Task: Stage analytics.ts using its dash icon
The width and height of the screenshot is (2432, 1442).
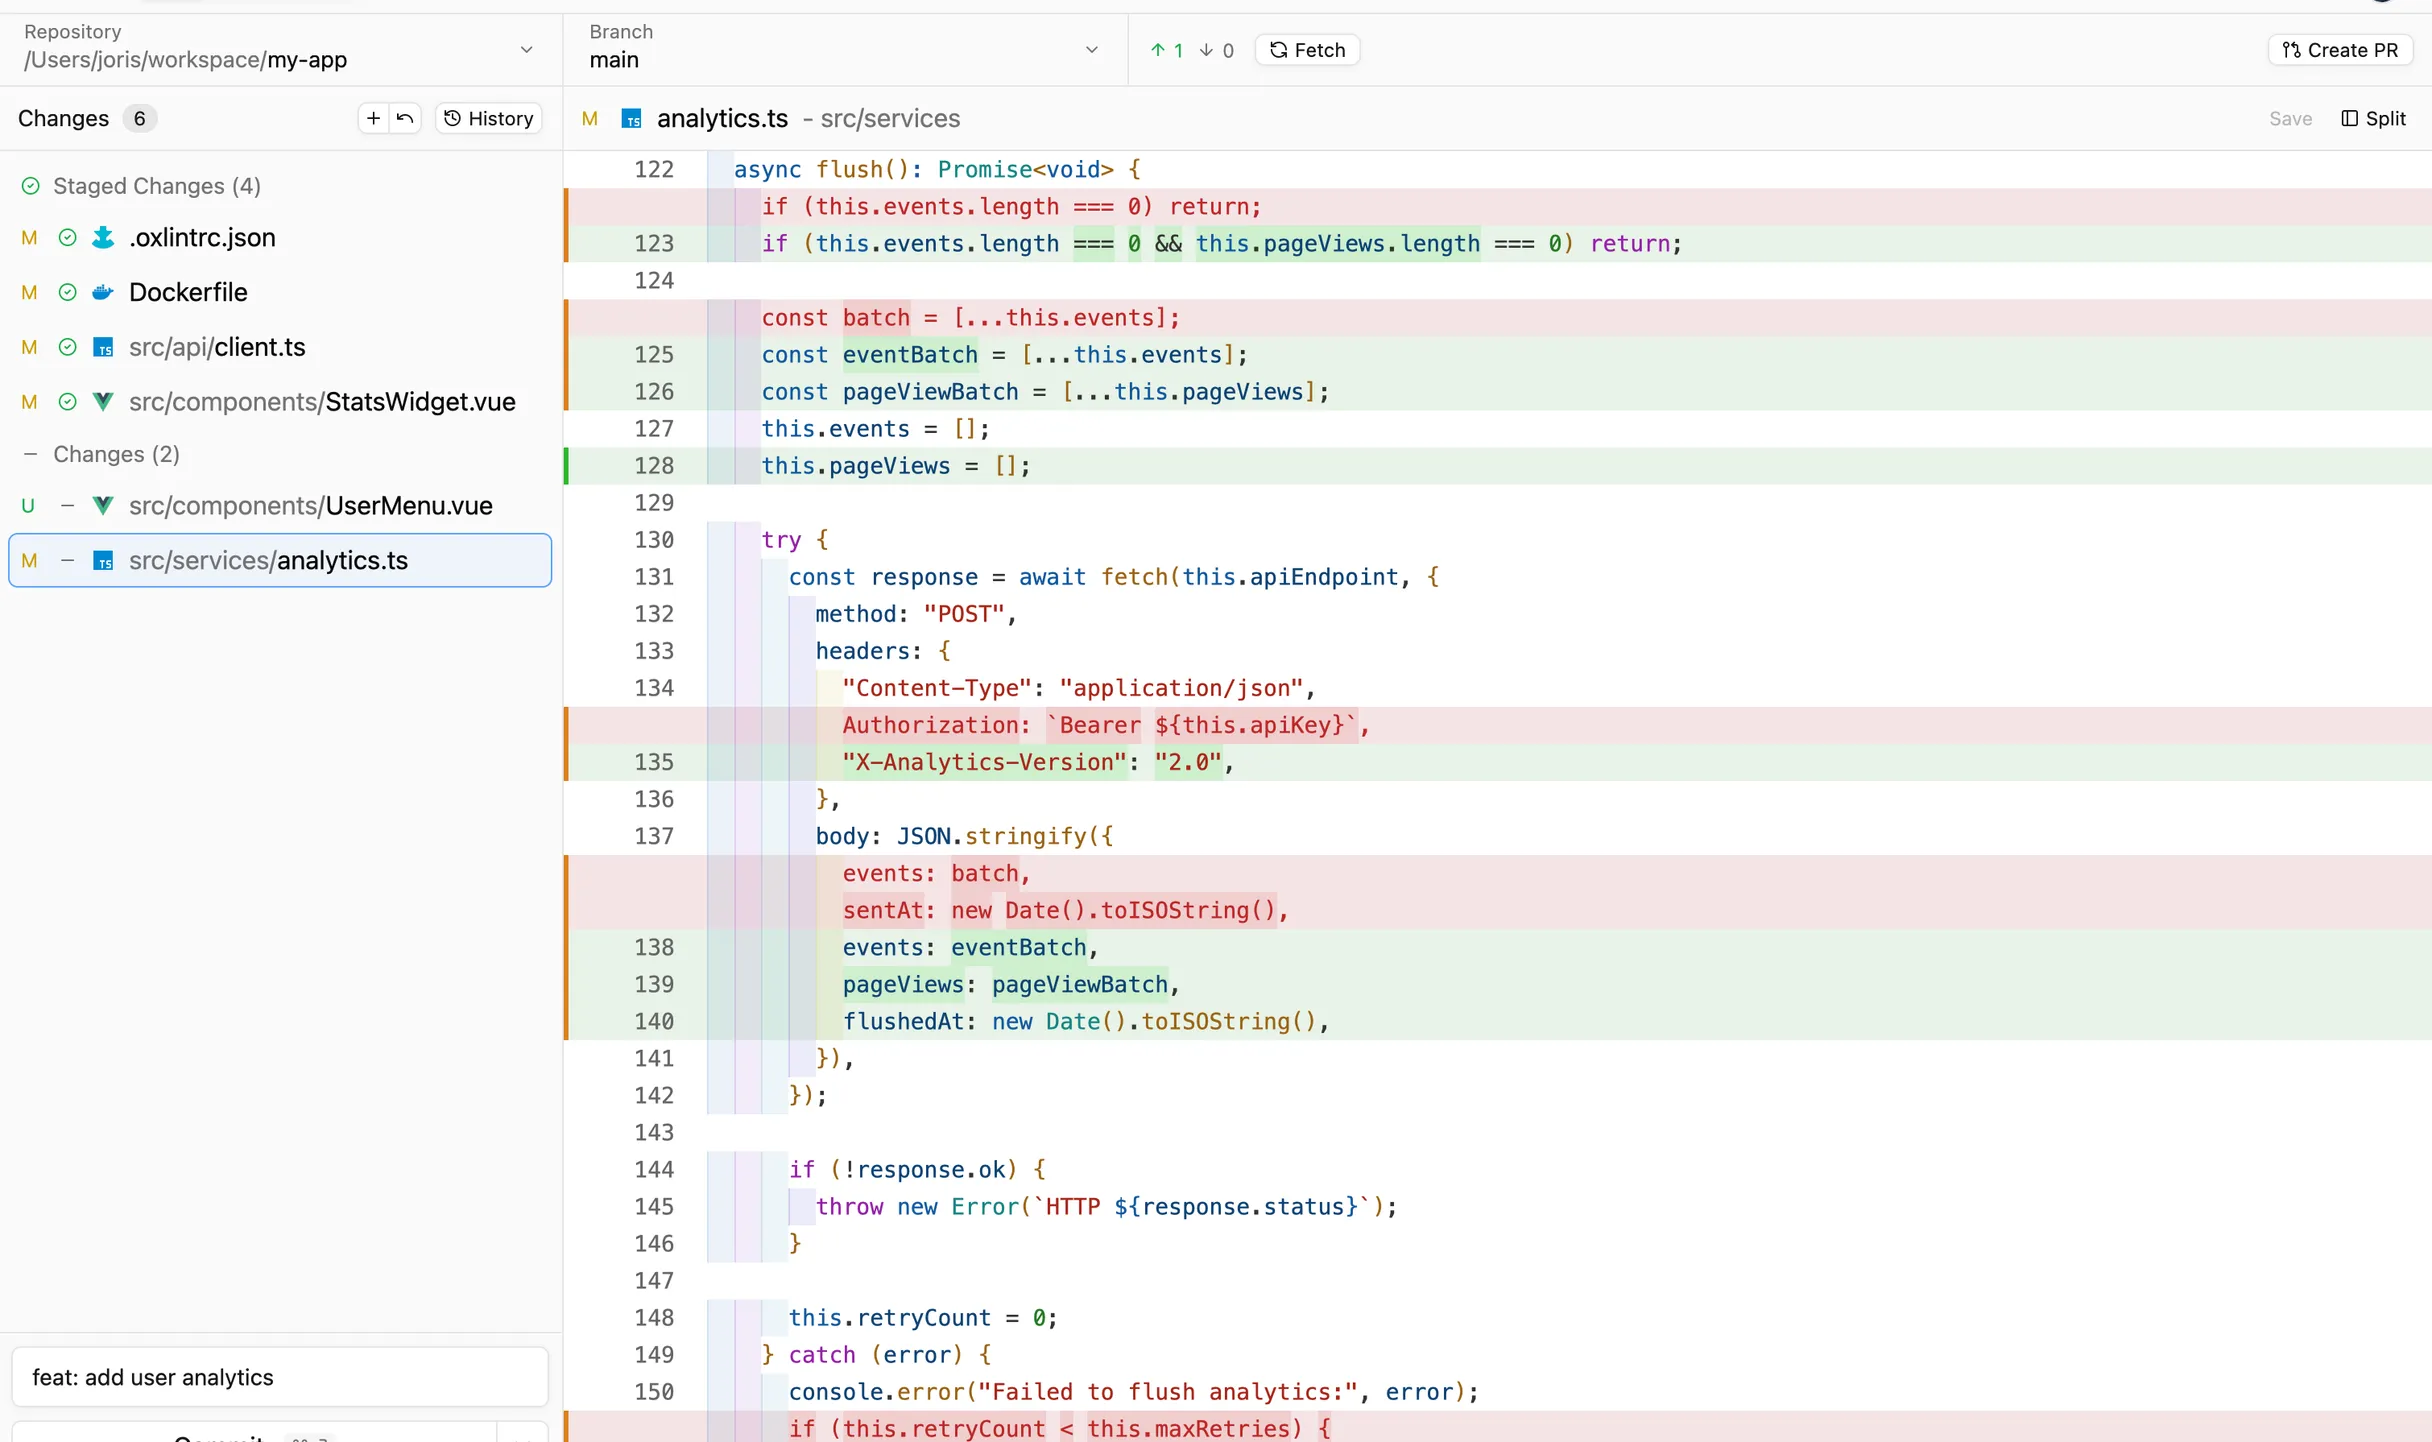Action: (x=67, y=561)
